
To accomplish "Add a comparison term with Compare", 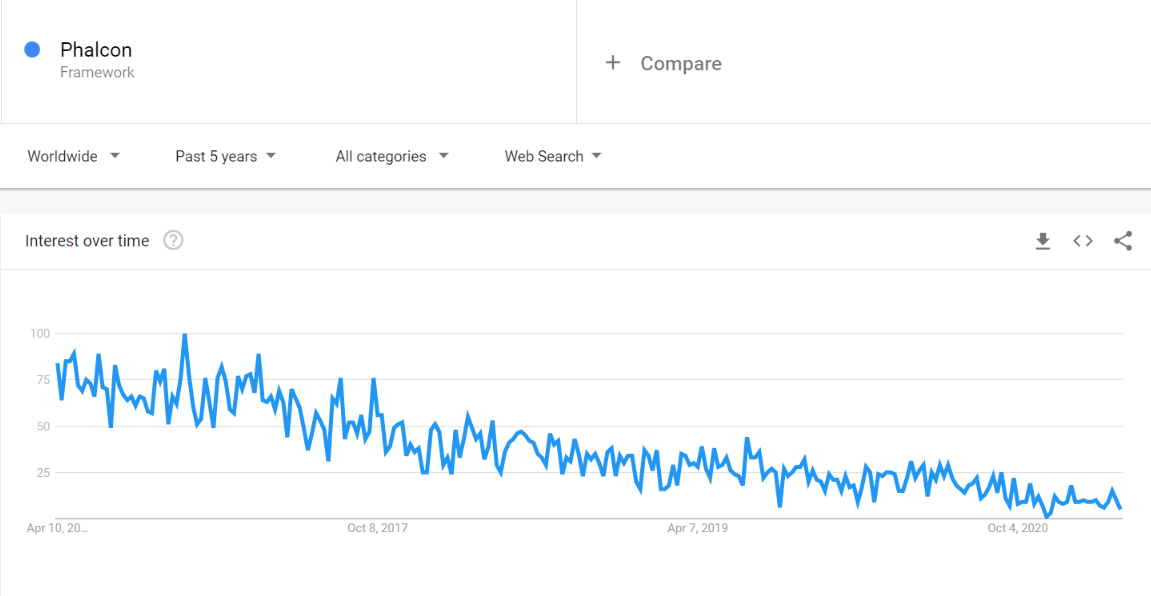I will tap(680, 63).
